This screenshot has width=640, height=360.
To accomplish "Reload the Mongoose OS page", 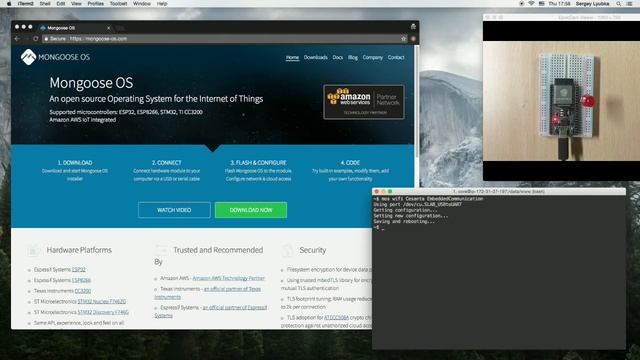I will (36, 39).
